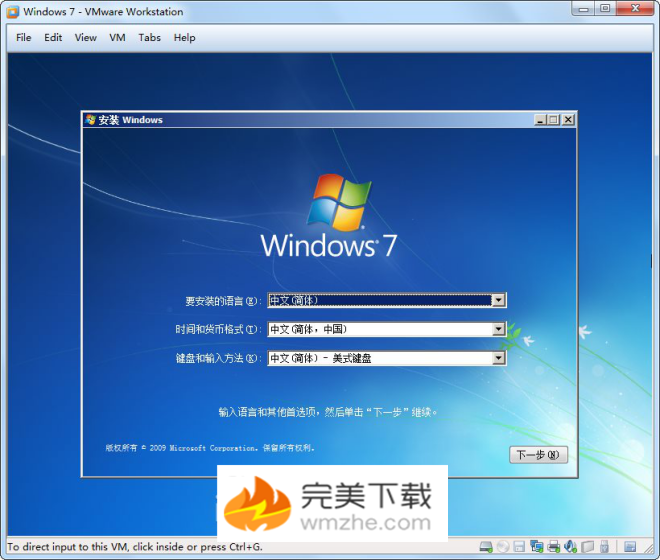Click the 'To direct input to this VM' status text
Image resolution: width=660 pixels, height=560 pixels.
pyautogui.click(x=135, y=547)
